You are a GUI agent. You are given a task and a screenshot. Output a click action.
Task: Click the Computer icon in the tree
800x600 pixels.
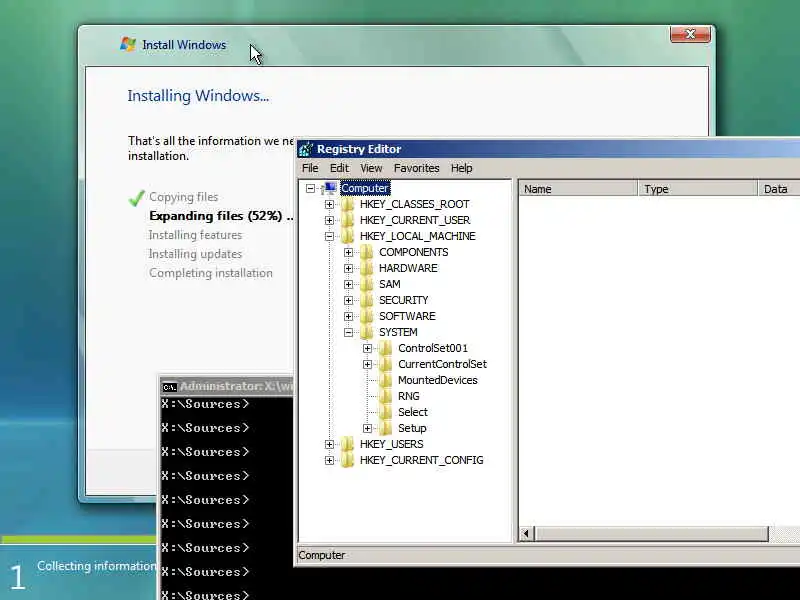tap(330, 188)
